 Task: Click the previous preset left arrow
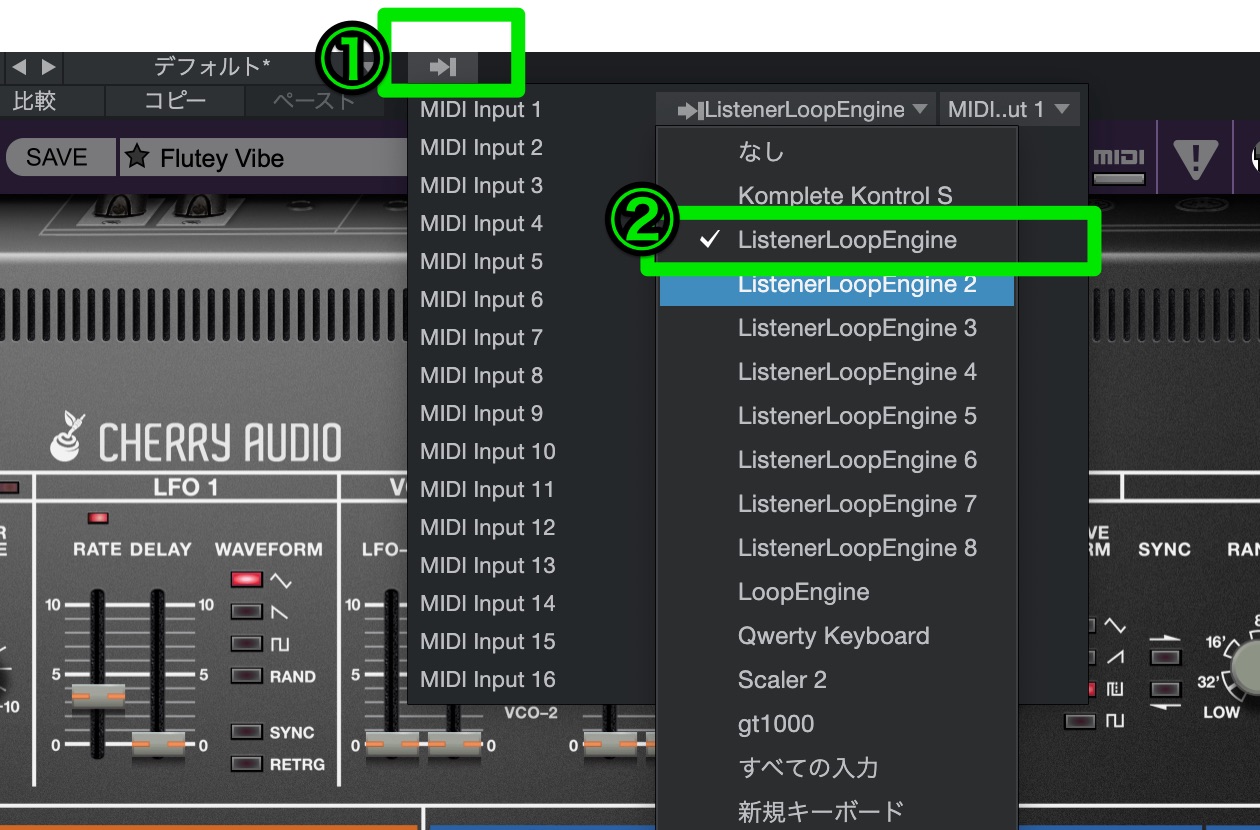tap(19, 67)
